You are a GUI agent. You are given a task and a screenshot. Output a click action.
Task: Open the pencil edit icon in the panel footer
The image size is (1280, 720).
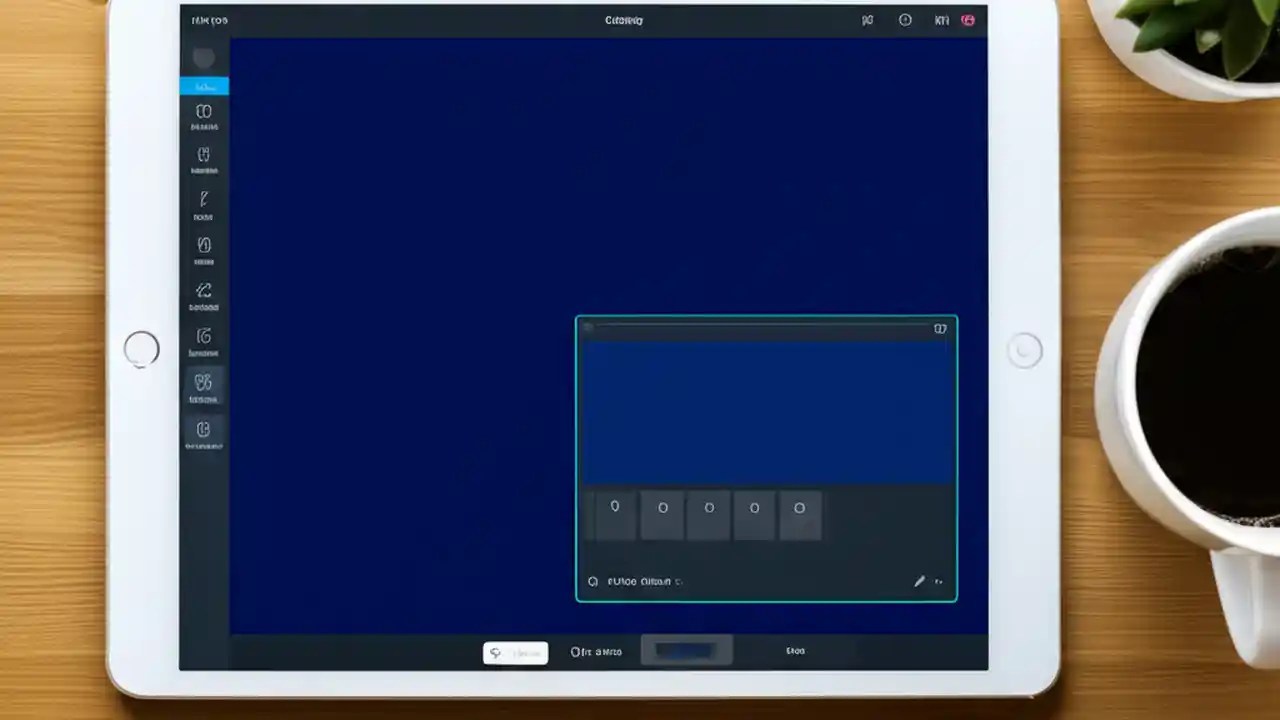click(x=919, y=580)
